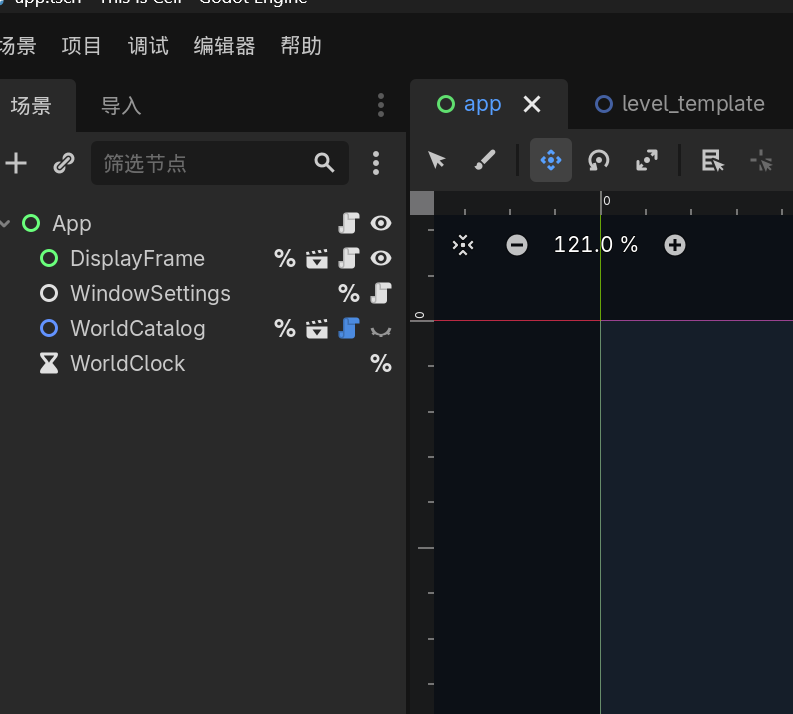This screenshot has height=714, width=793.
Task: Switch to the 场景 dock tab
Action: click(x=31, y=106)
